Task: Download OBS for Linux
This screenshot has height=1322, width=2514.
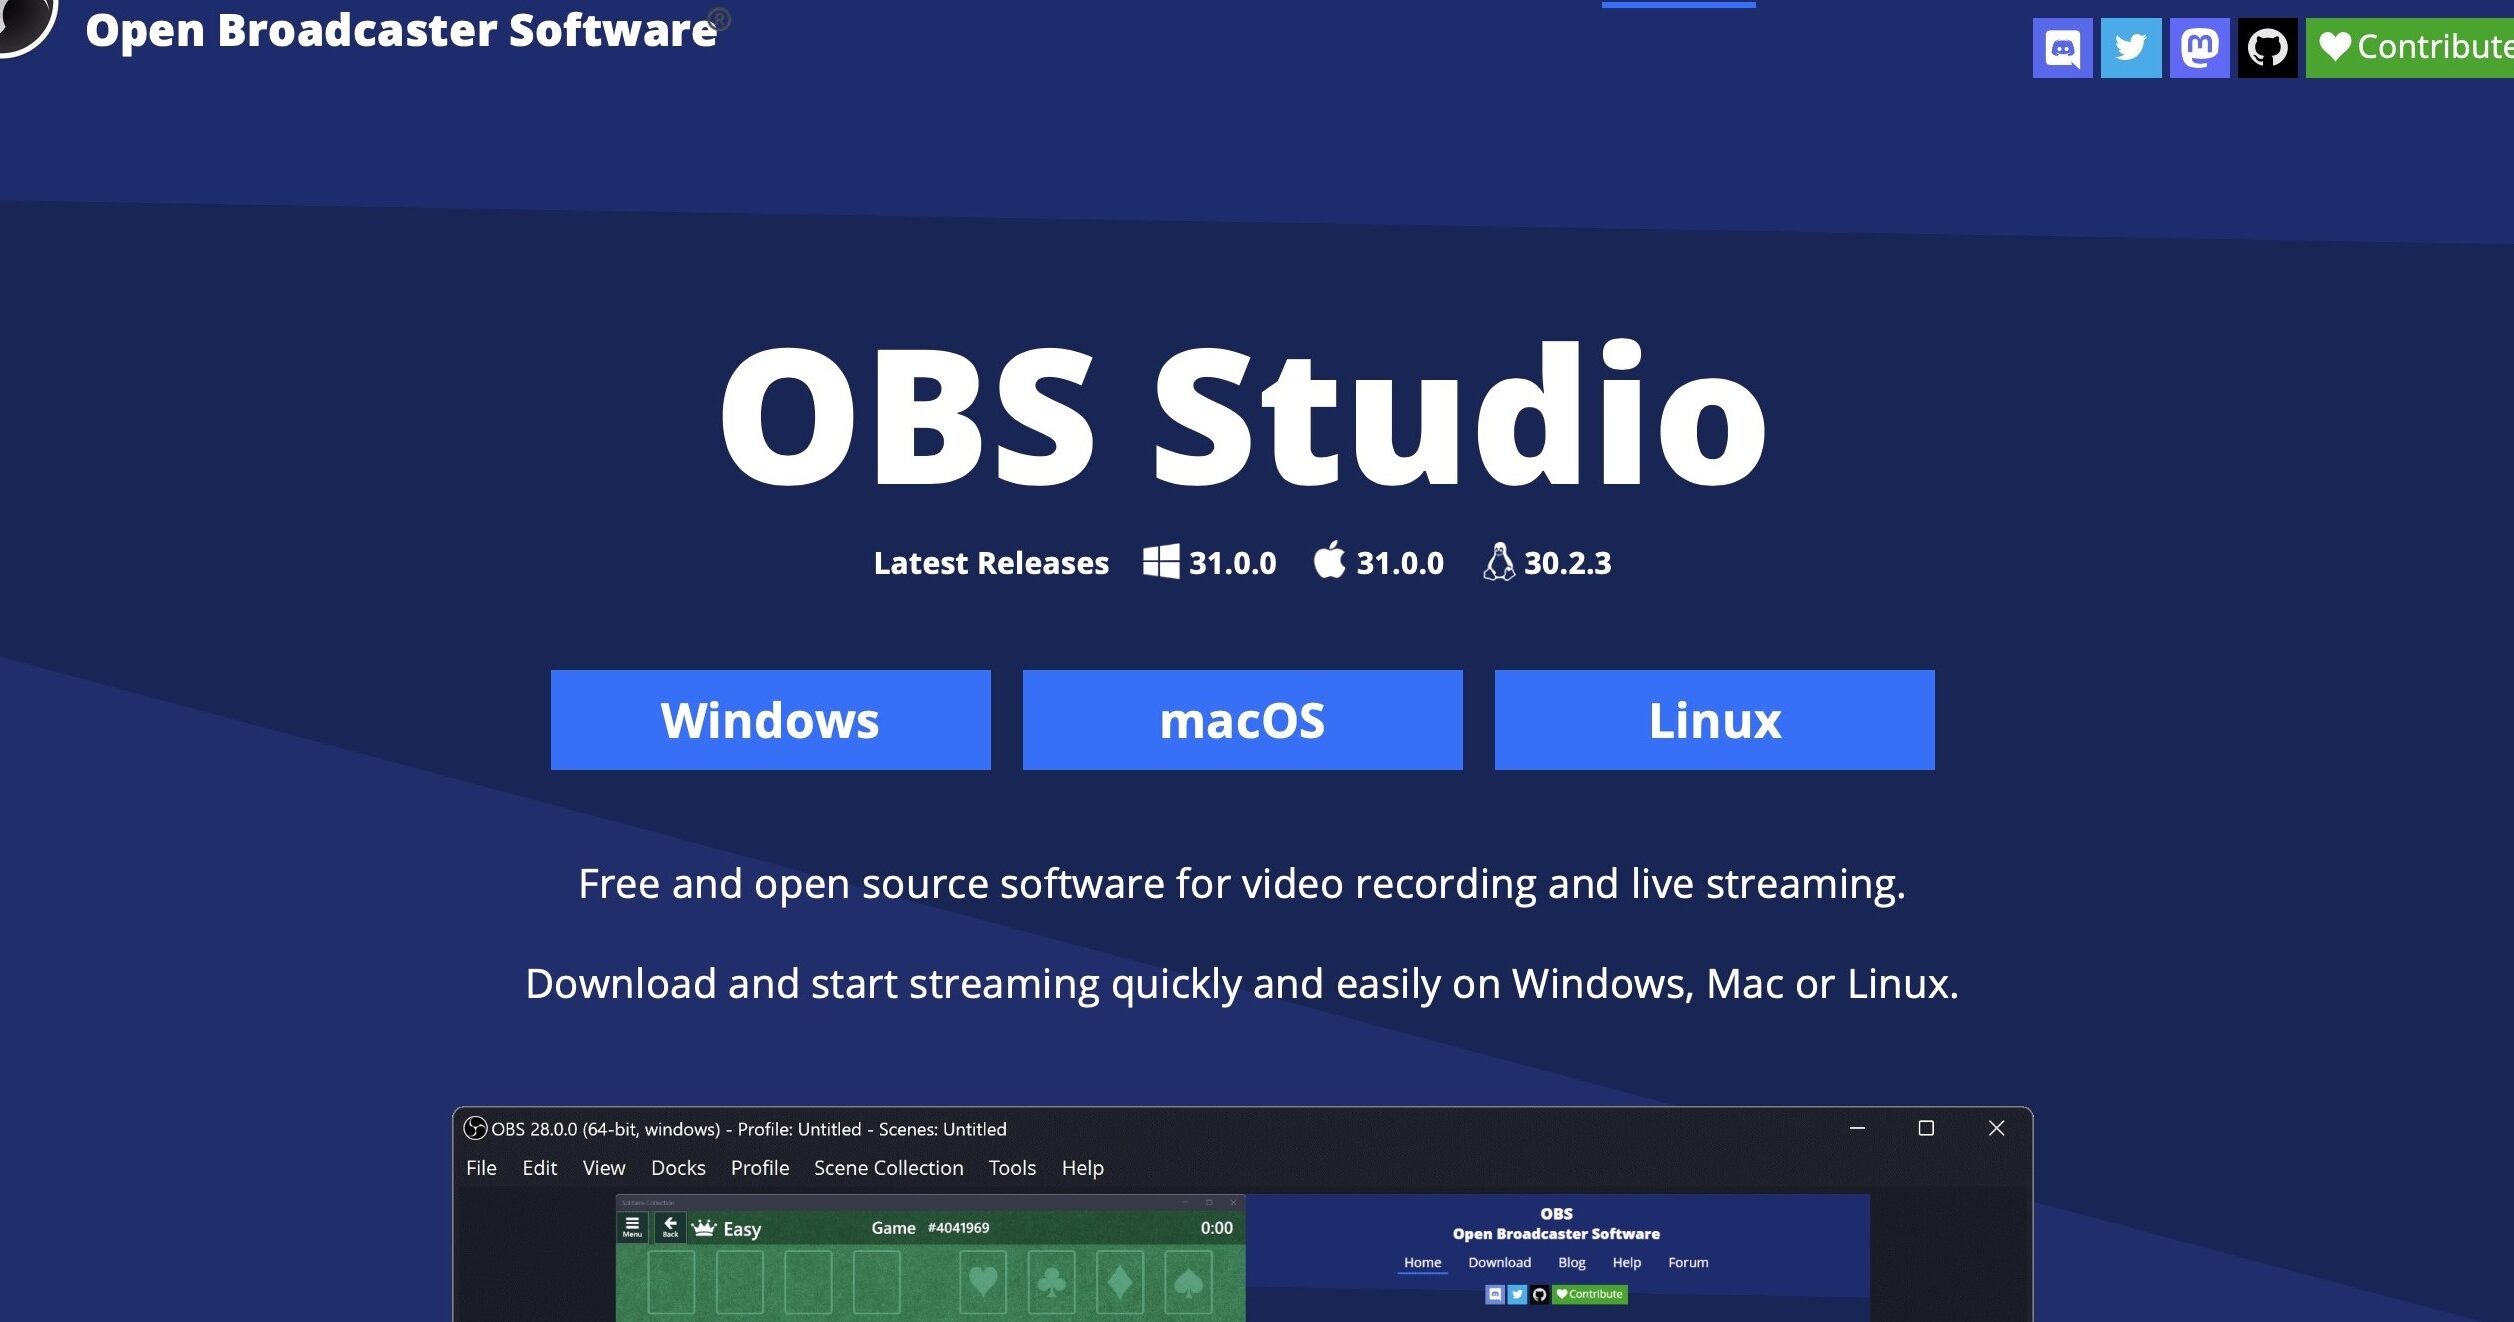Action: point(1714,720)
